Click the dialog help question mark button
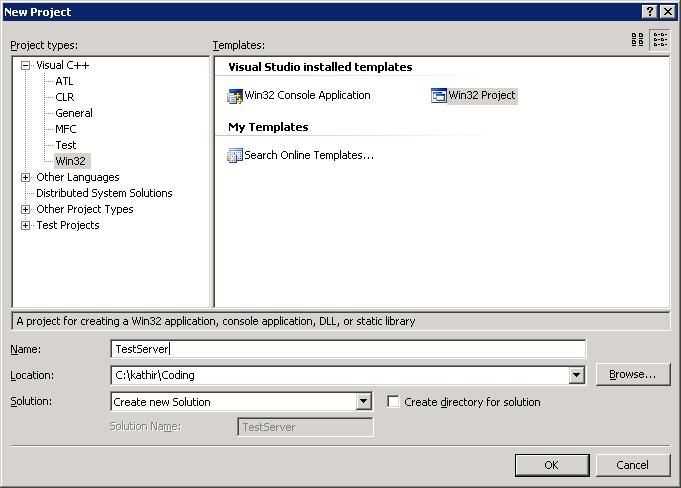This screenshot has width=681, height=488. point(649,11)
